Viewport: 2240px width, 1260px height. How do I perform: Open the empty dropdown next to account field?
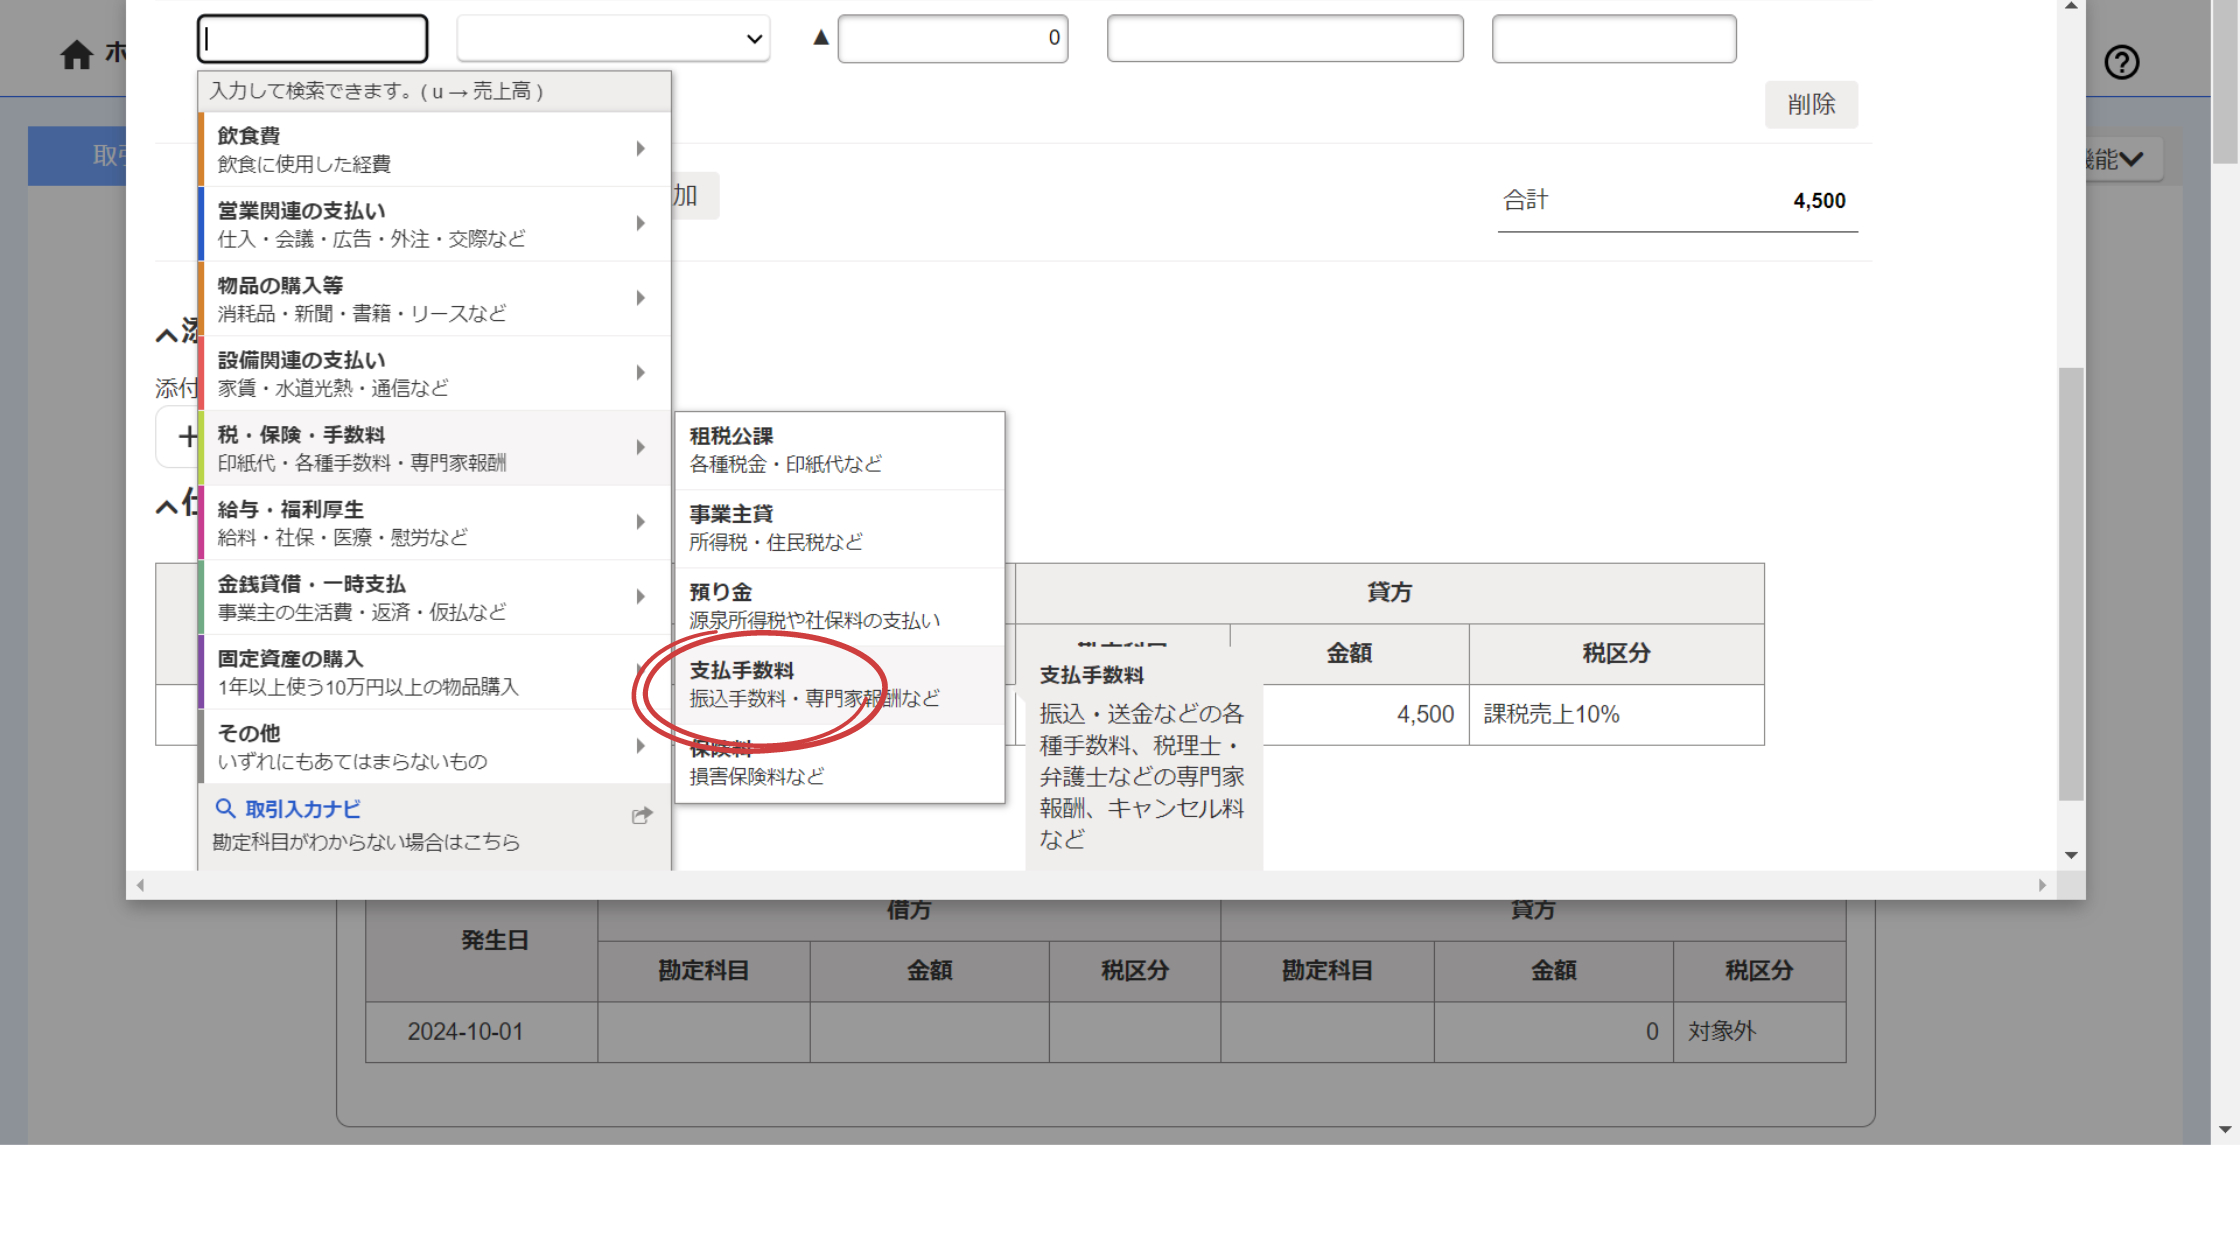613,39
